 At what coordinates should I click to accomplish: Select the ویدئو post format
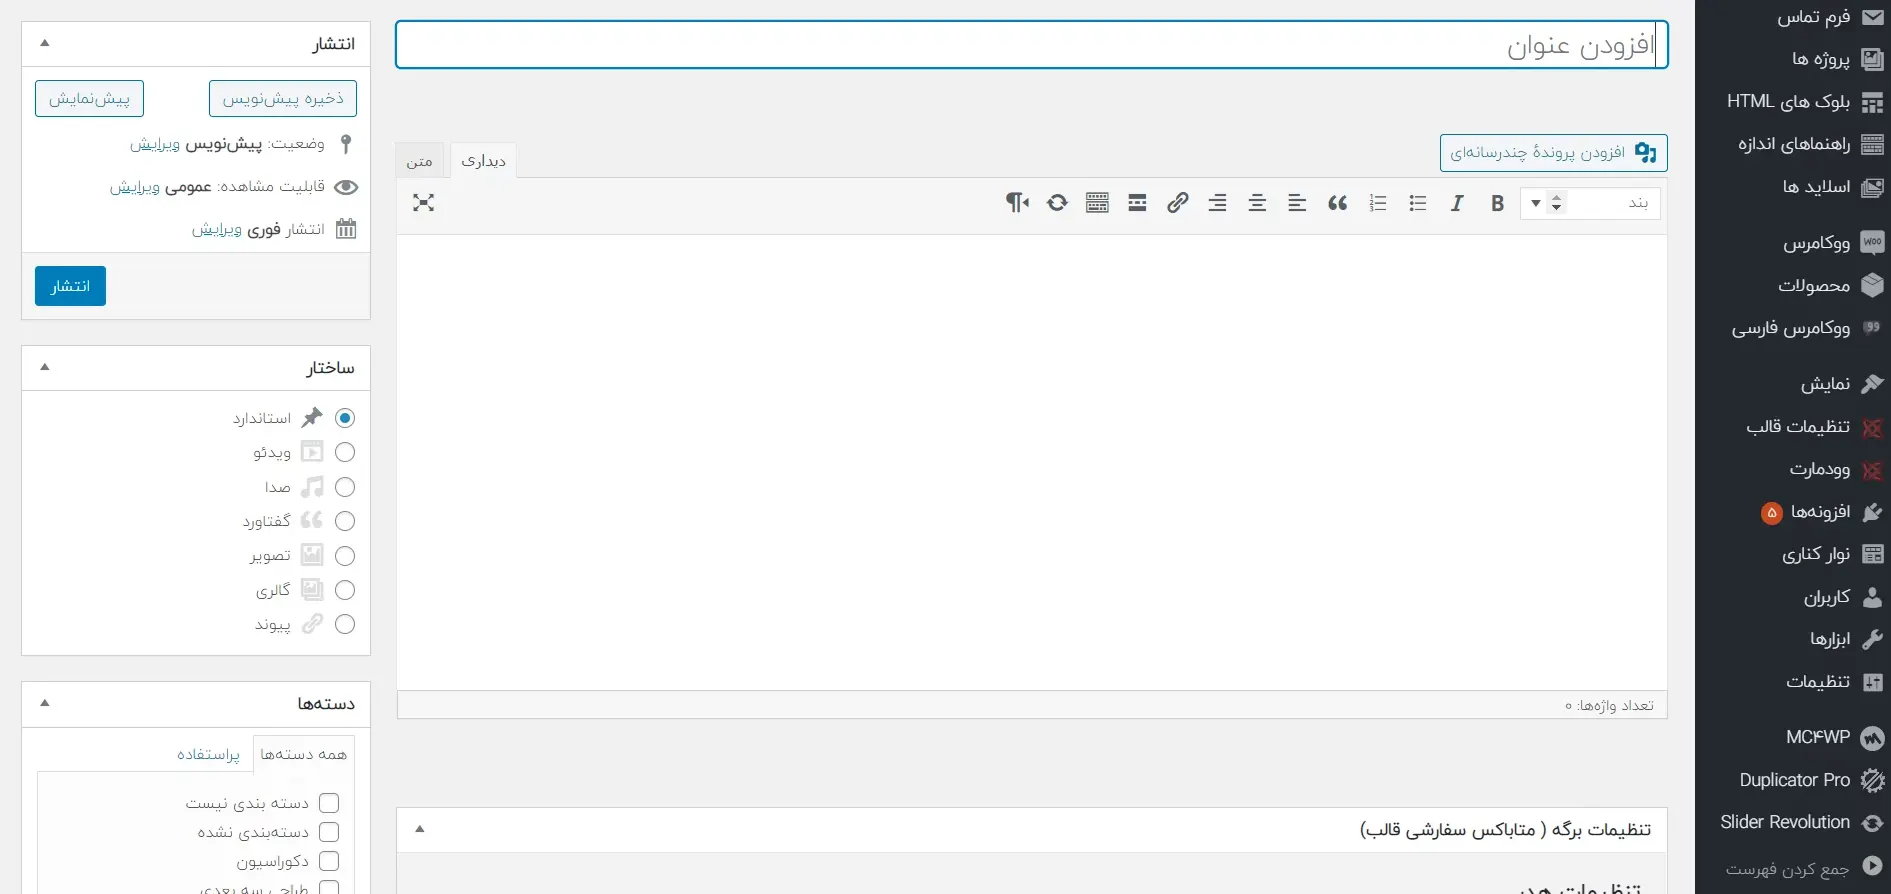(345, 452)
